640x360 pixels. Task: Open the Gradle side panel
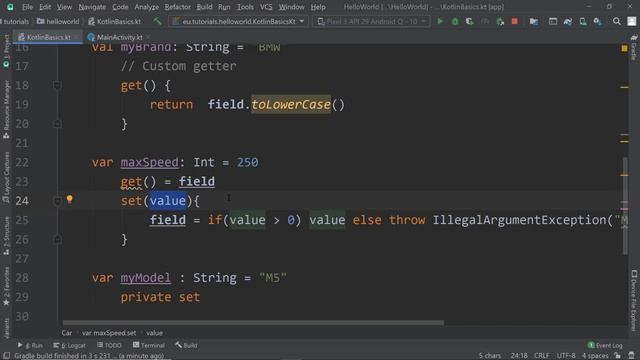coord(633,48)
